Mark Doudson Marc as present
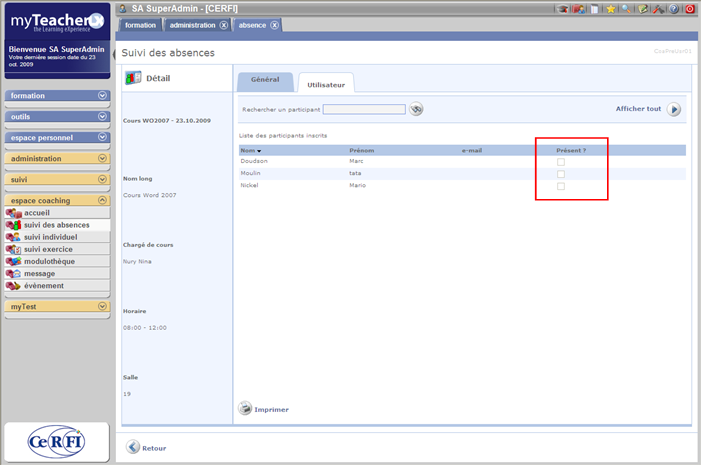 (561, 162)
